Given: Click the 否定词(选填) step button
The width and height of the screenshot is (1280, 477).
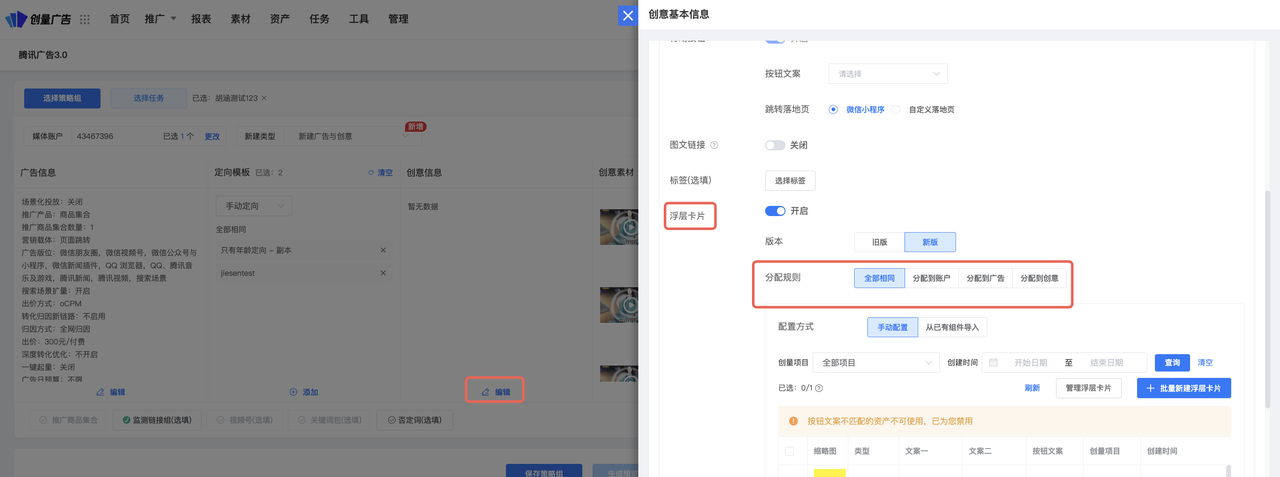Looking at the screenshot, I should [x=415, y=420].
